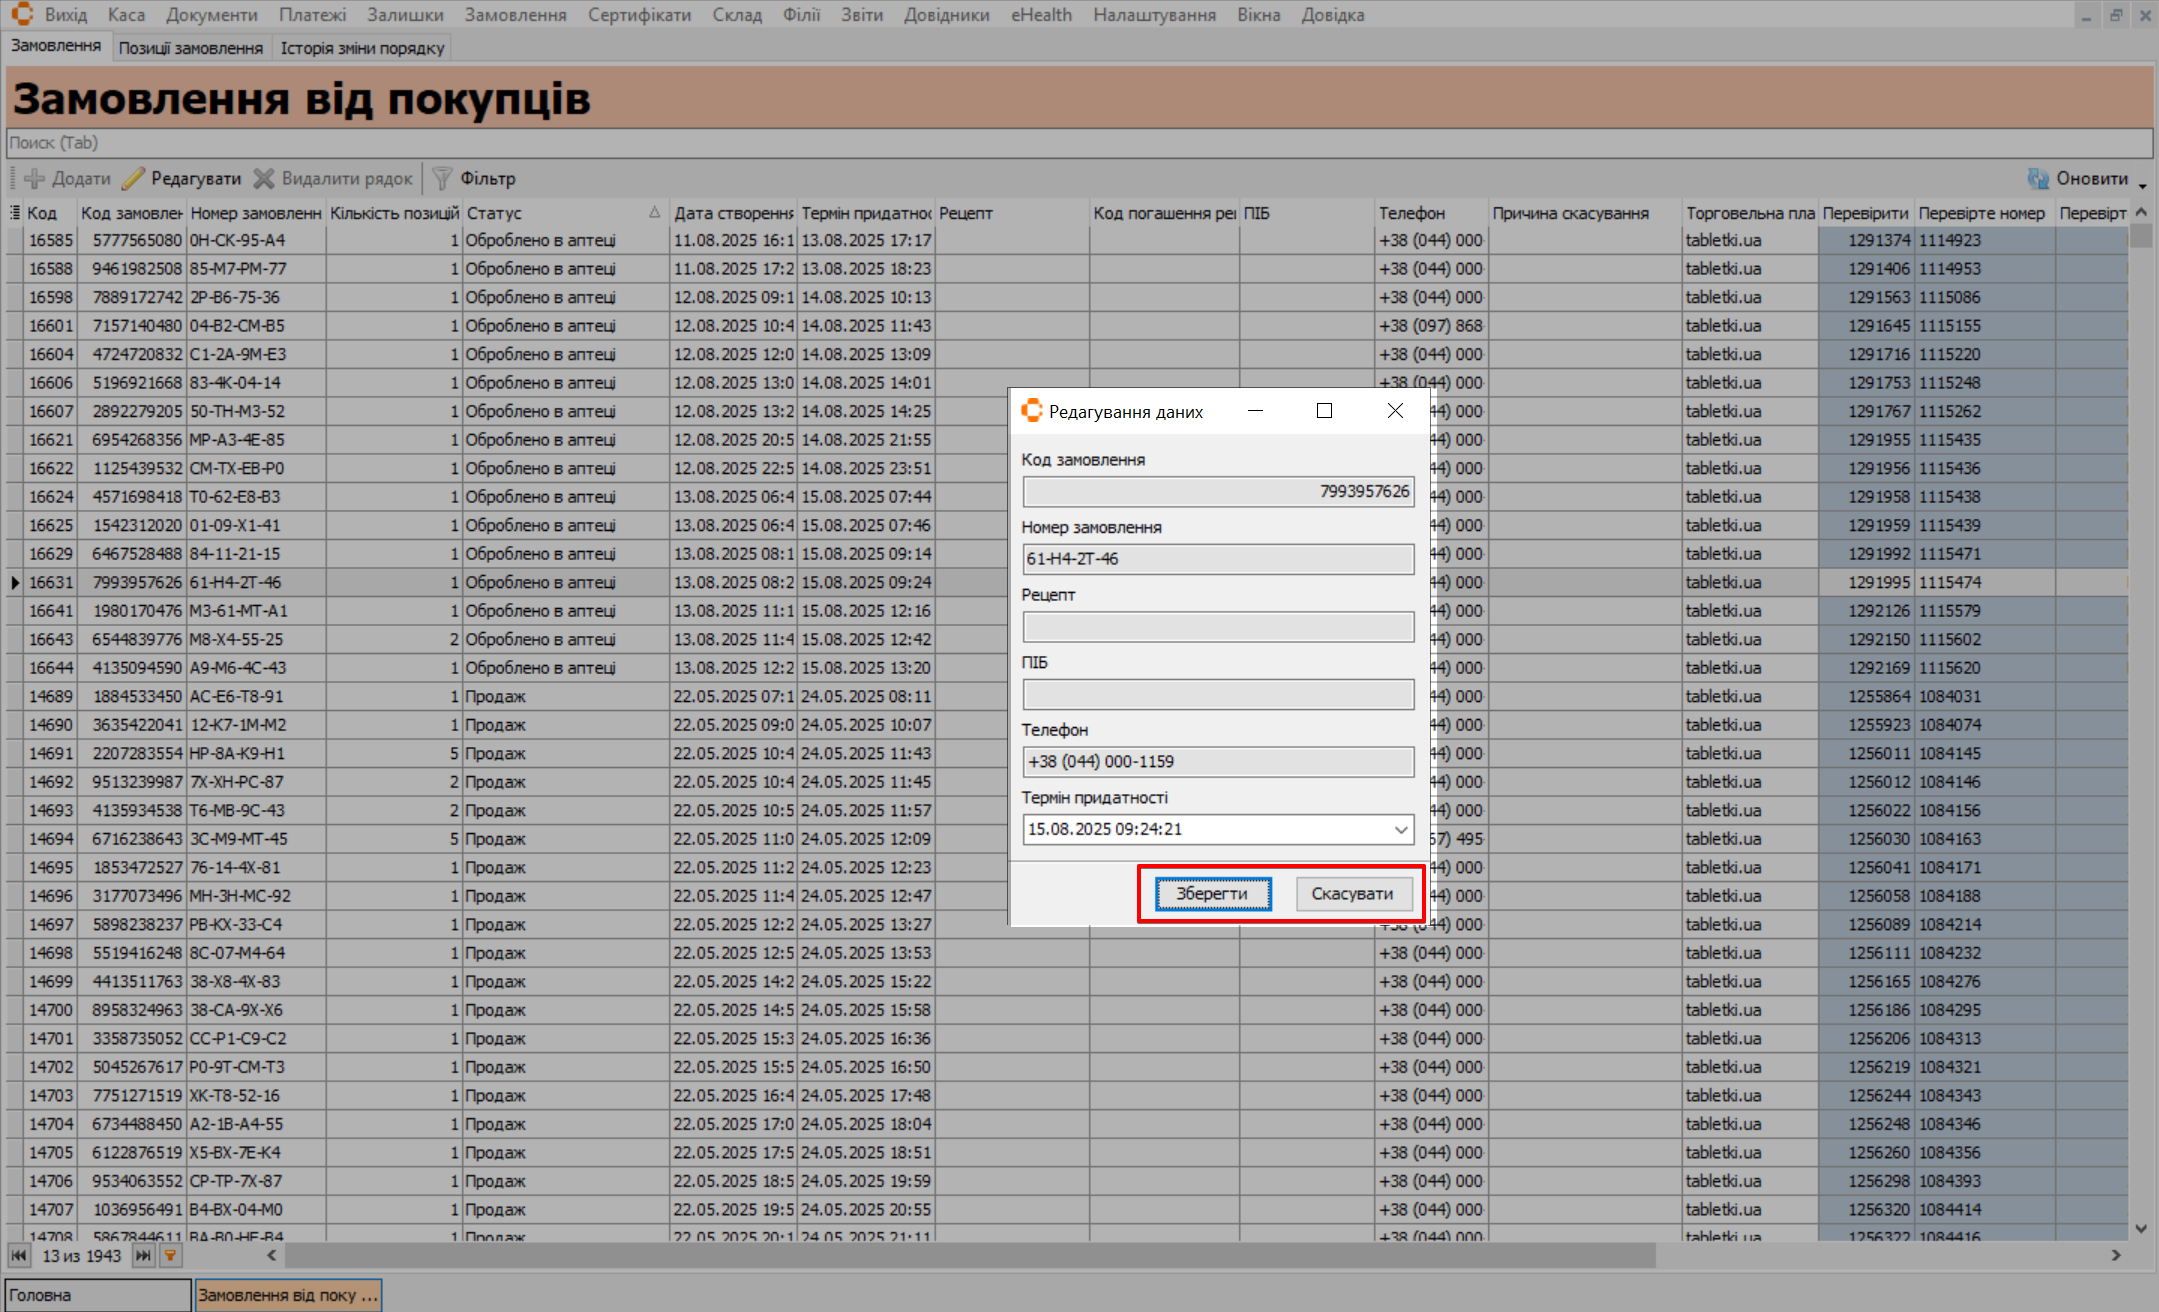Click the Скасувати button in the dialog
This screenshot has height=1312, width=2159.
(1352, 894)
